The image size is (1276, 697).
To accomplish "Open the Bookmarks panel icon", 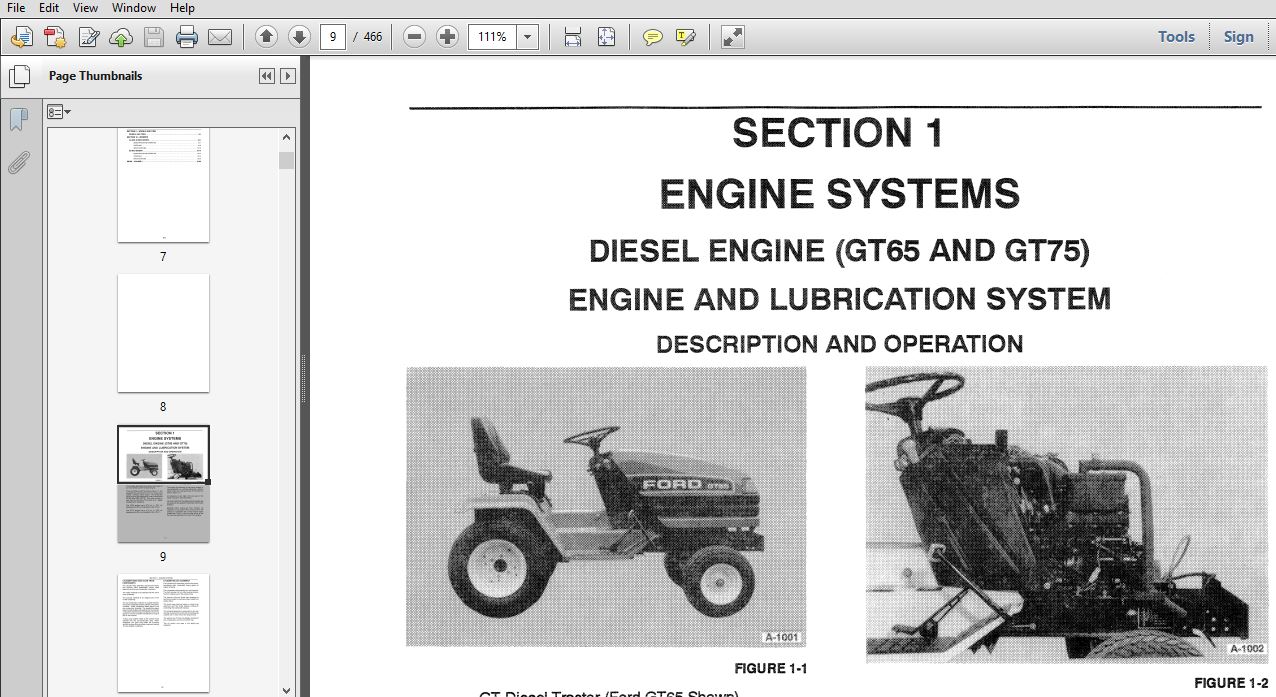I will tap(18, 120).
